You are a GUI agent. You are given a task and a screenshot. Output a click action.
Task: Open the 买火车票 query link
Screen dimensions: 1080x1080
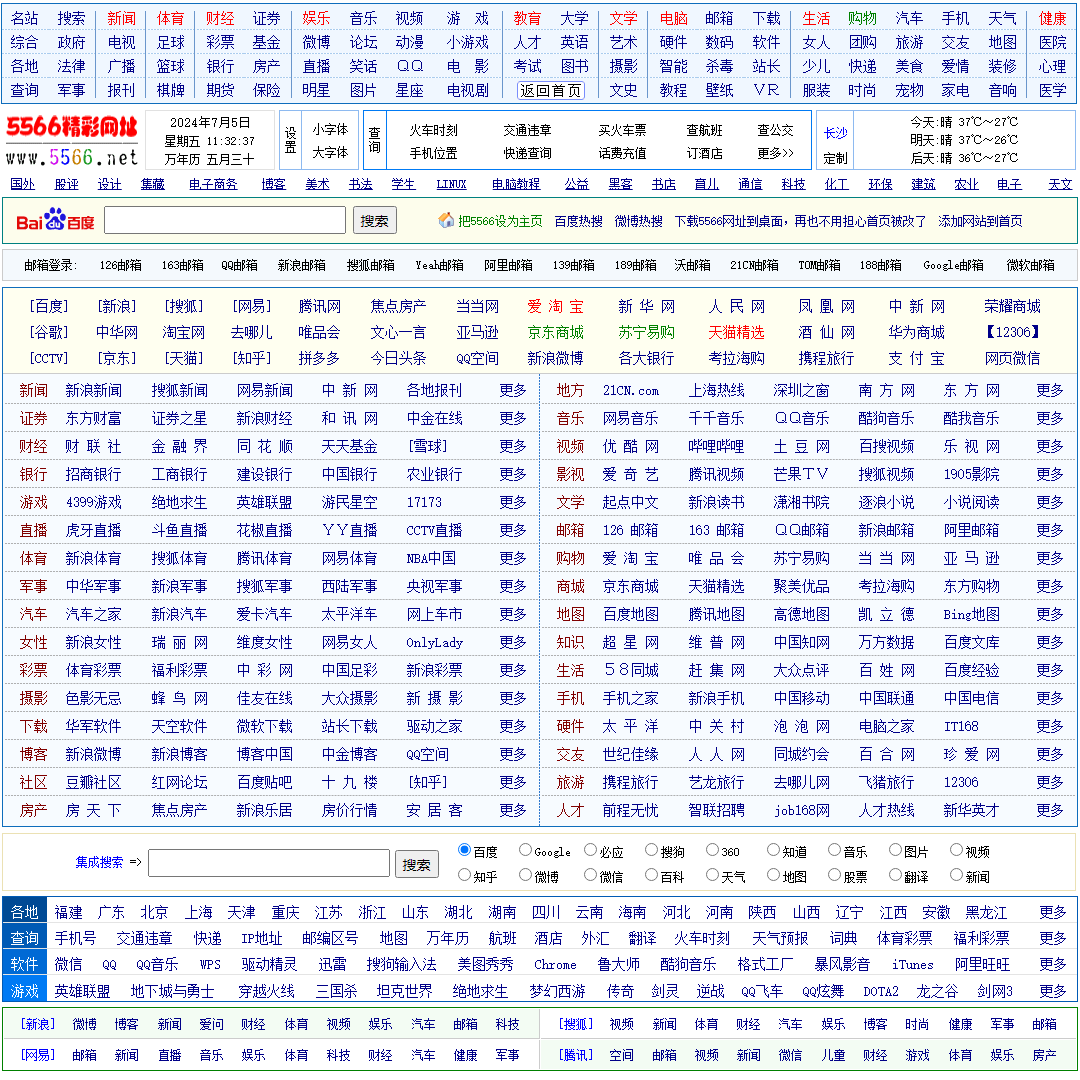tap(623, 130)
